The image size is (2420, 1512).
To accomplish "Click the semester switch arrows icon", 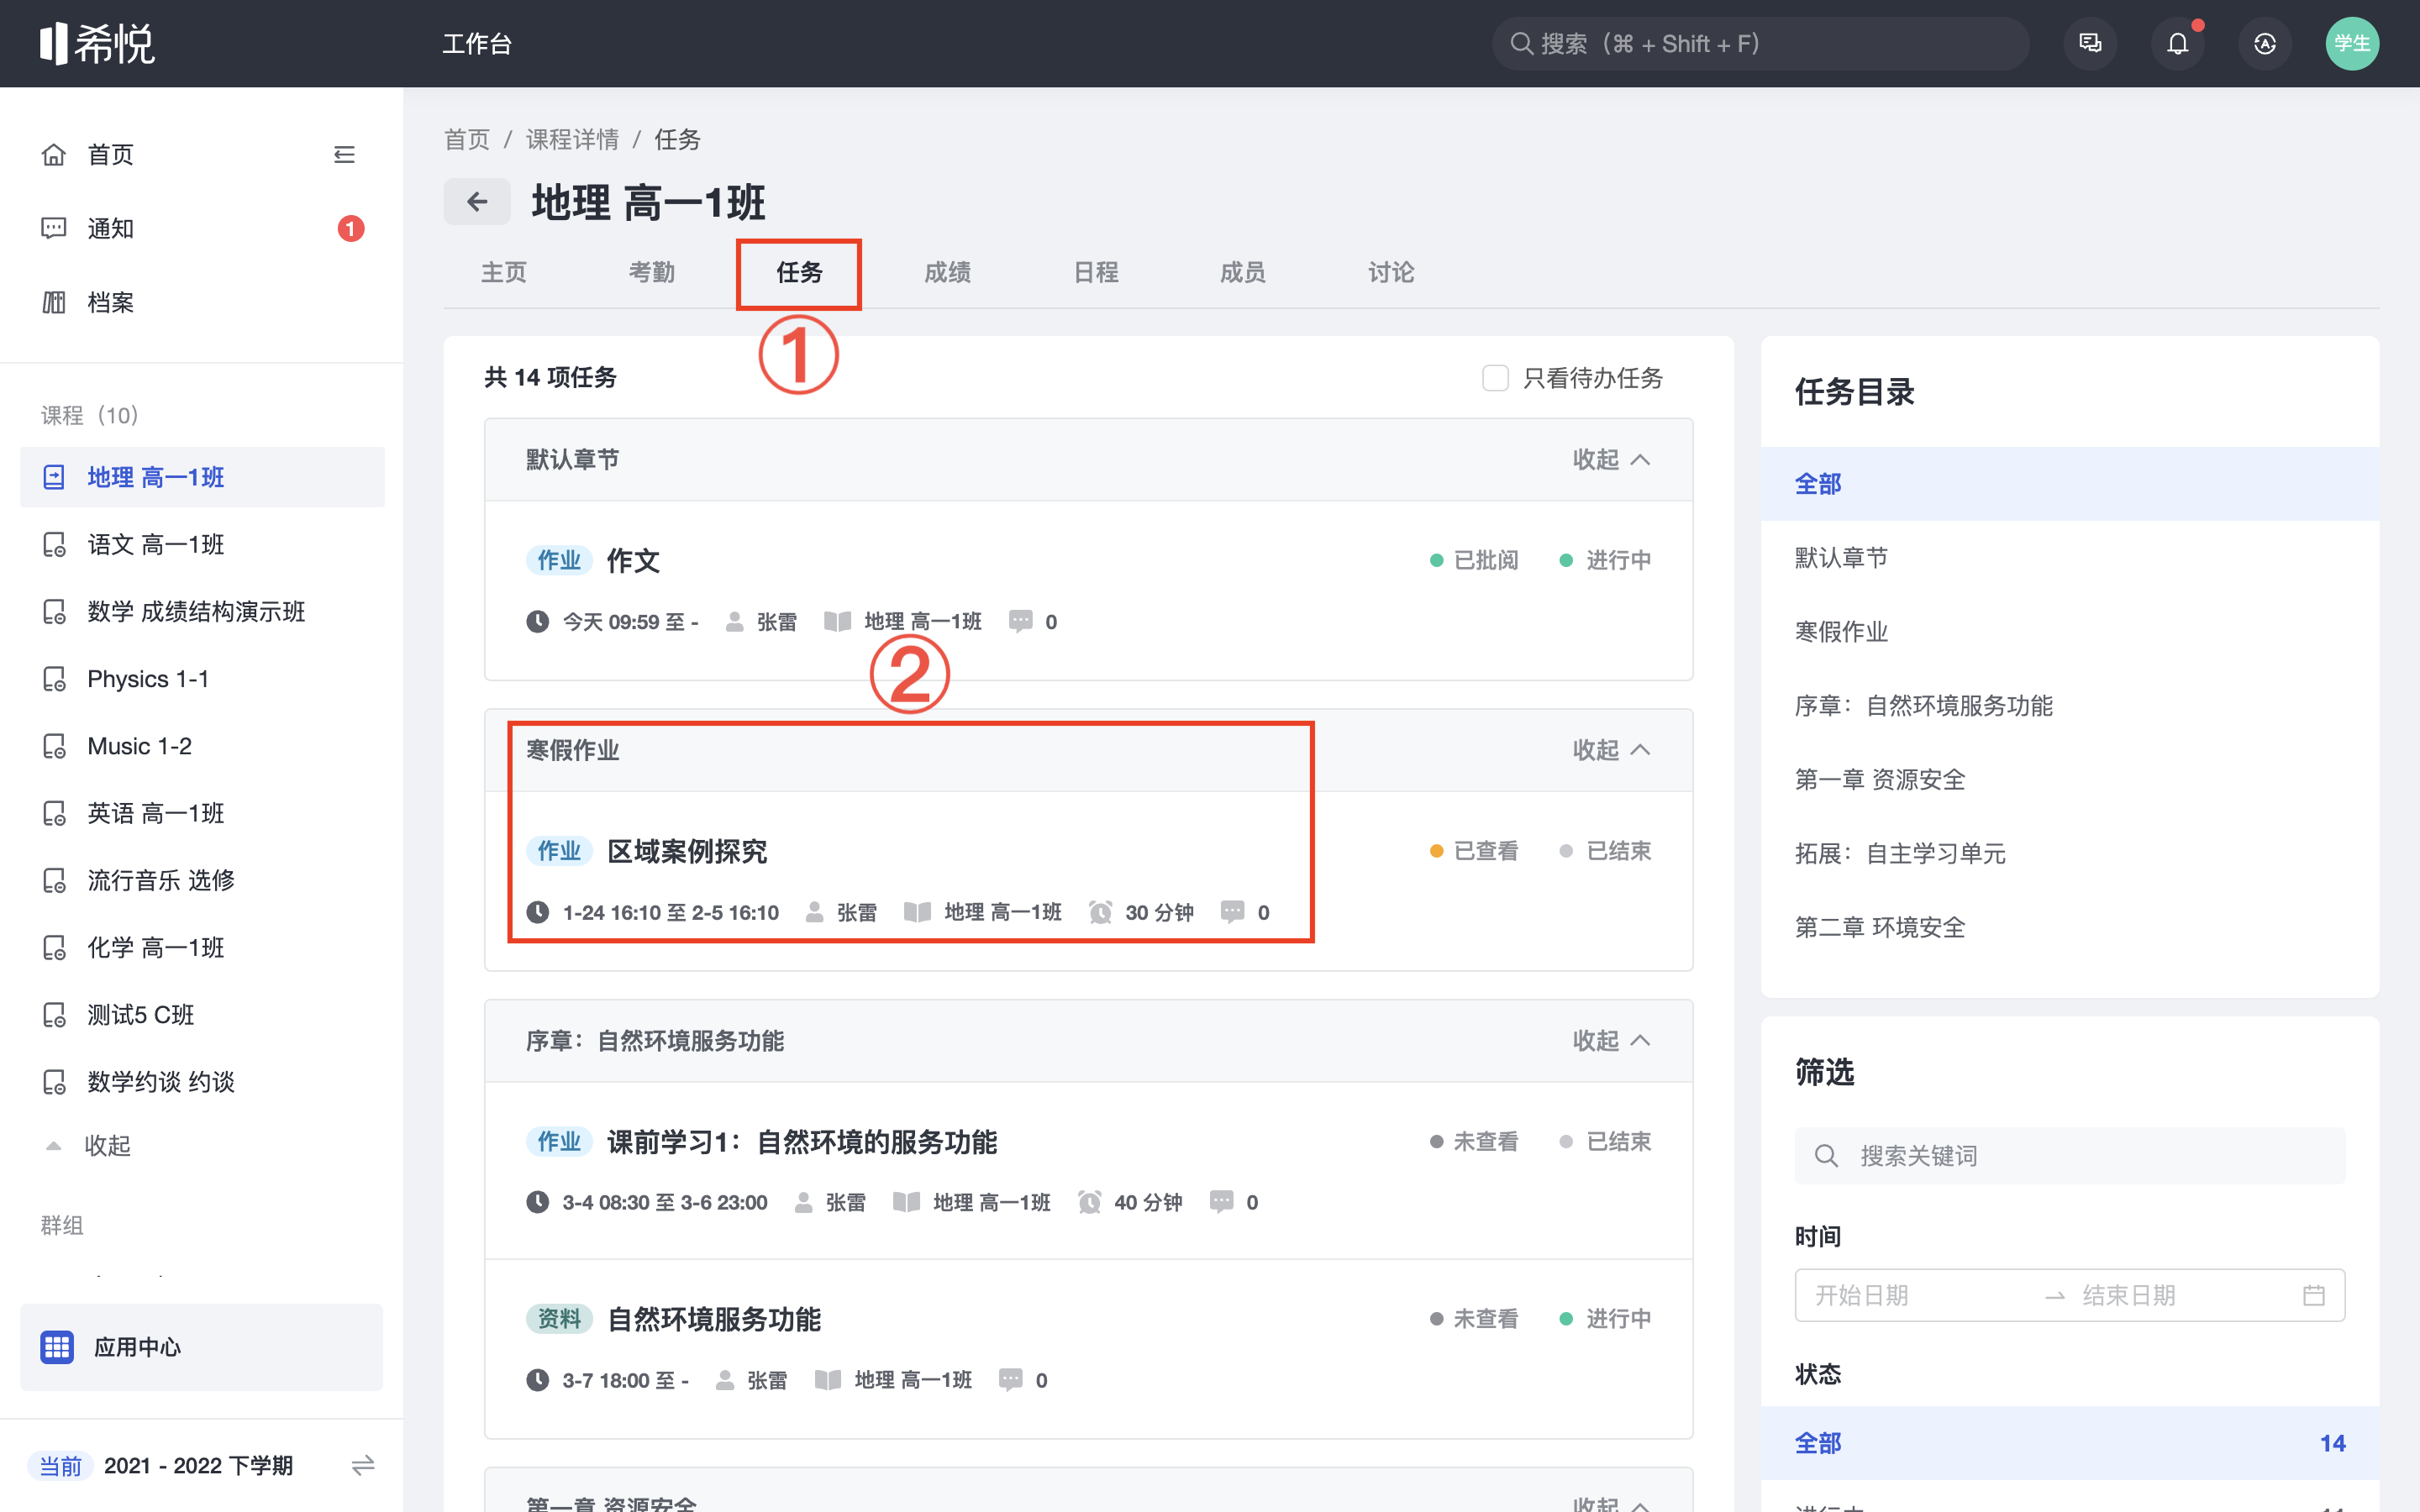I will pyautogui.click(x=362, y=1465).
